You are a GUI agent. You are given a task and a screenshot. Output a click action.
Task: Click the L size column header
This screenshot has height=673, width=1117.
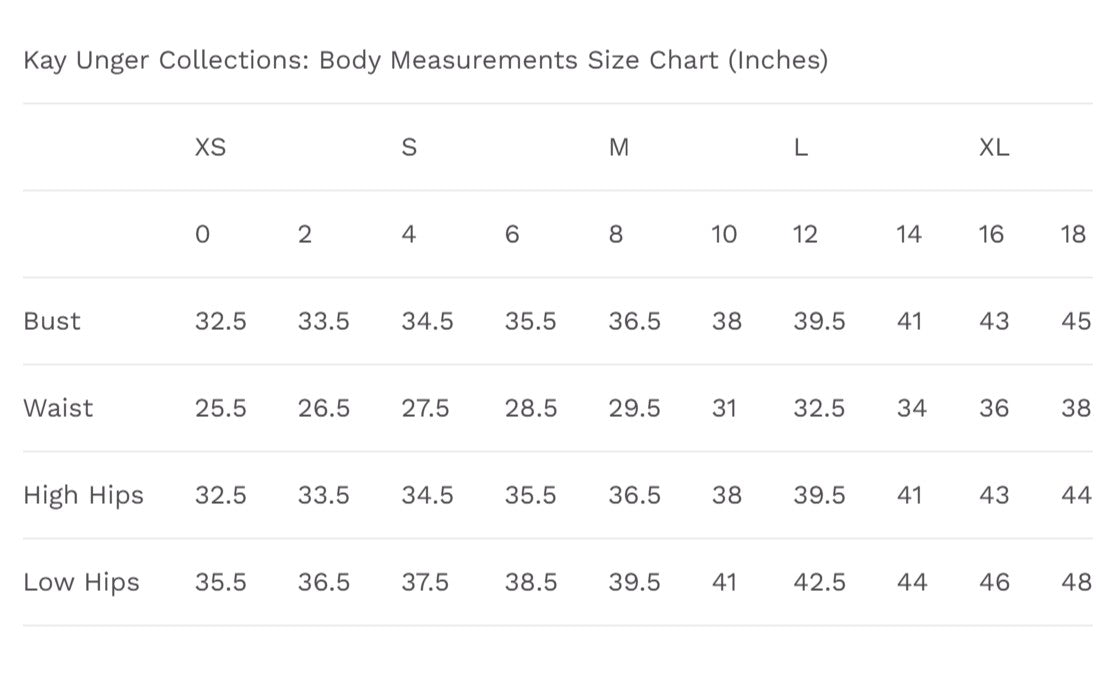(801, 148)
